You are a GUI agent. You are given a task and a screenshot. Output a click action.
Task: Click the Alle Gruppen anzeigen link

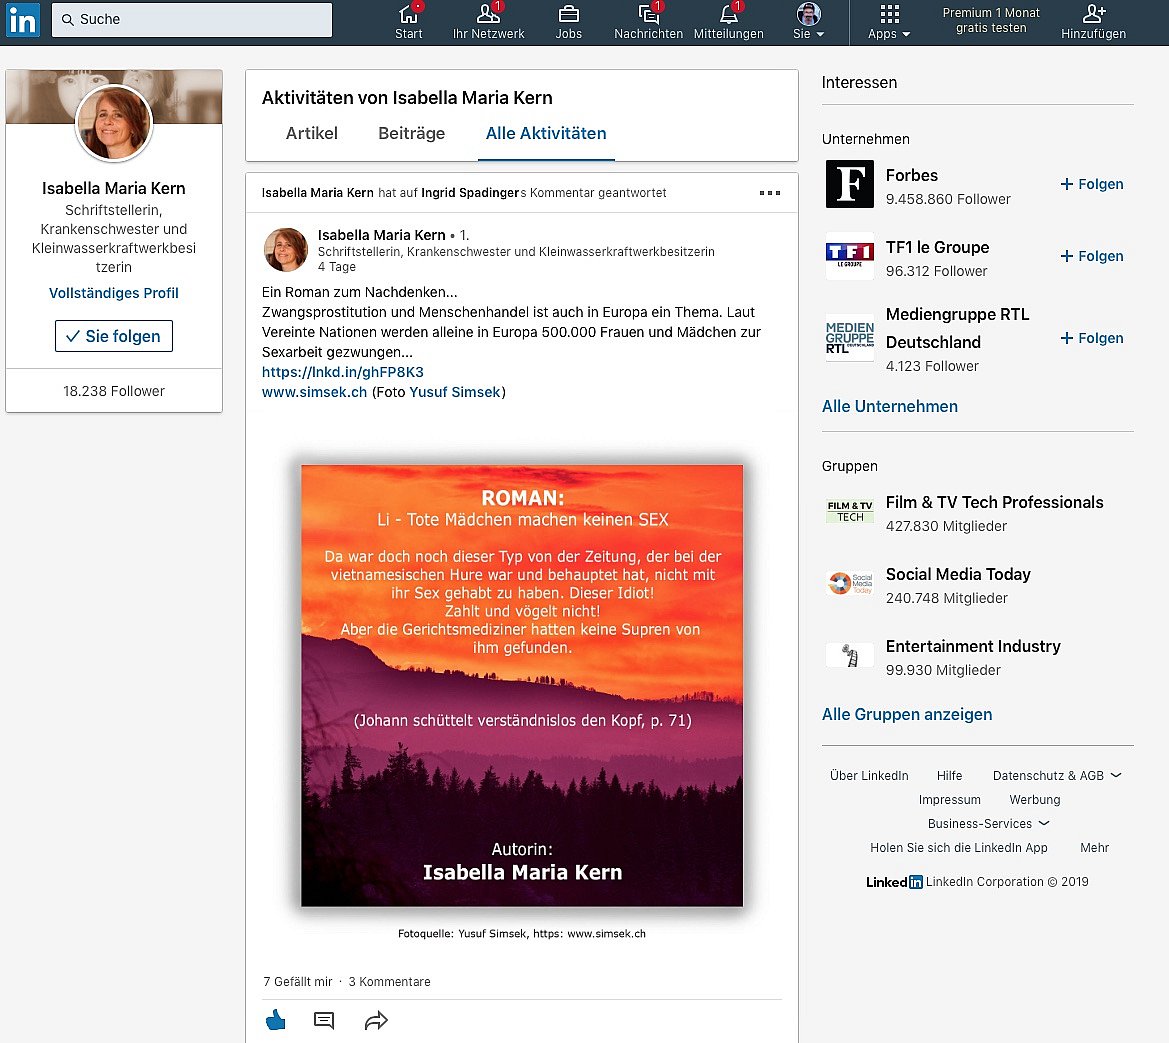907,714
